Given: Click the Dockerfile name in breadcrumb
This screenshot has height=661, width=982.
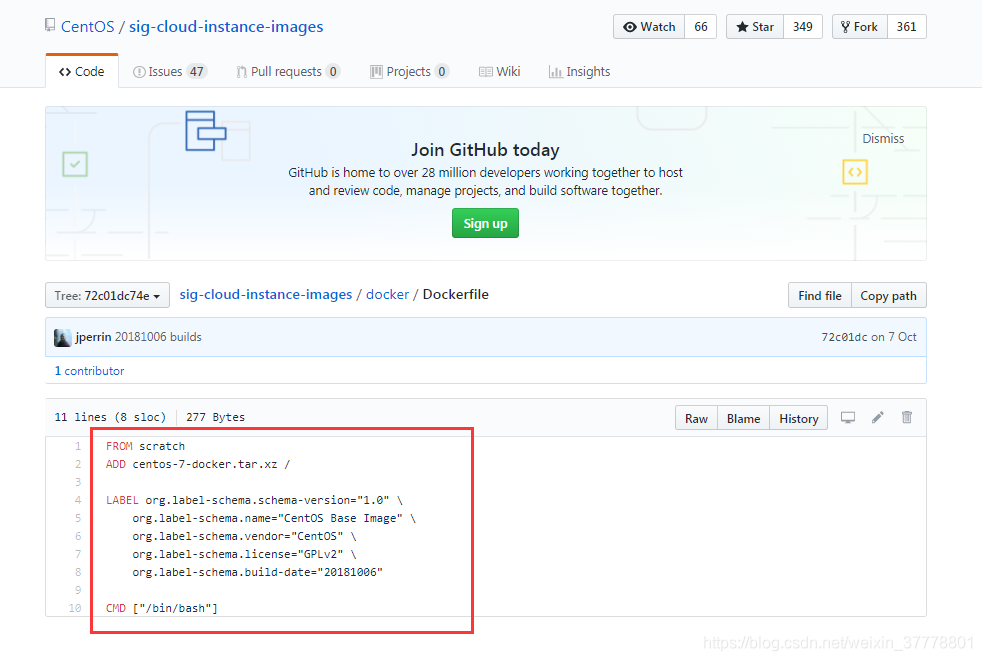Looking at the screenshot, I should (x=456, y=294).
